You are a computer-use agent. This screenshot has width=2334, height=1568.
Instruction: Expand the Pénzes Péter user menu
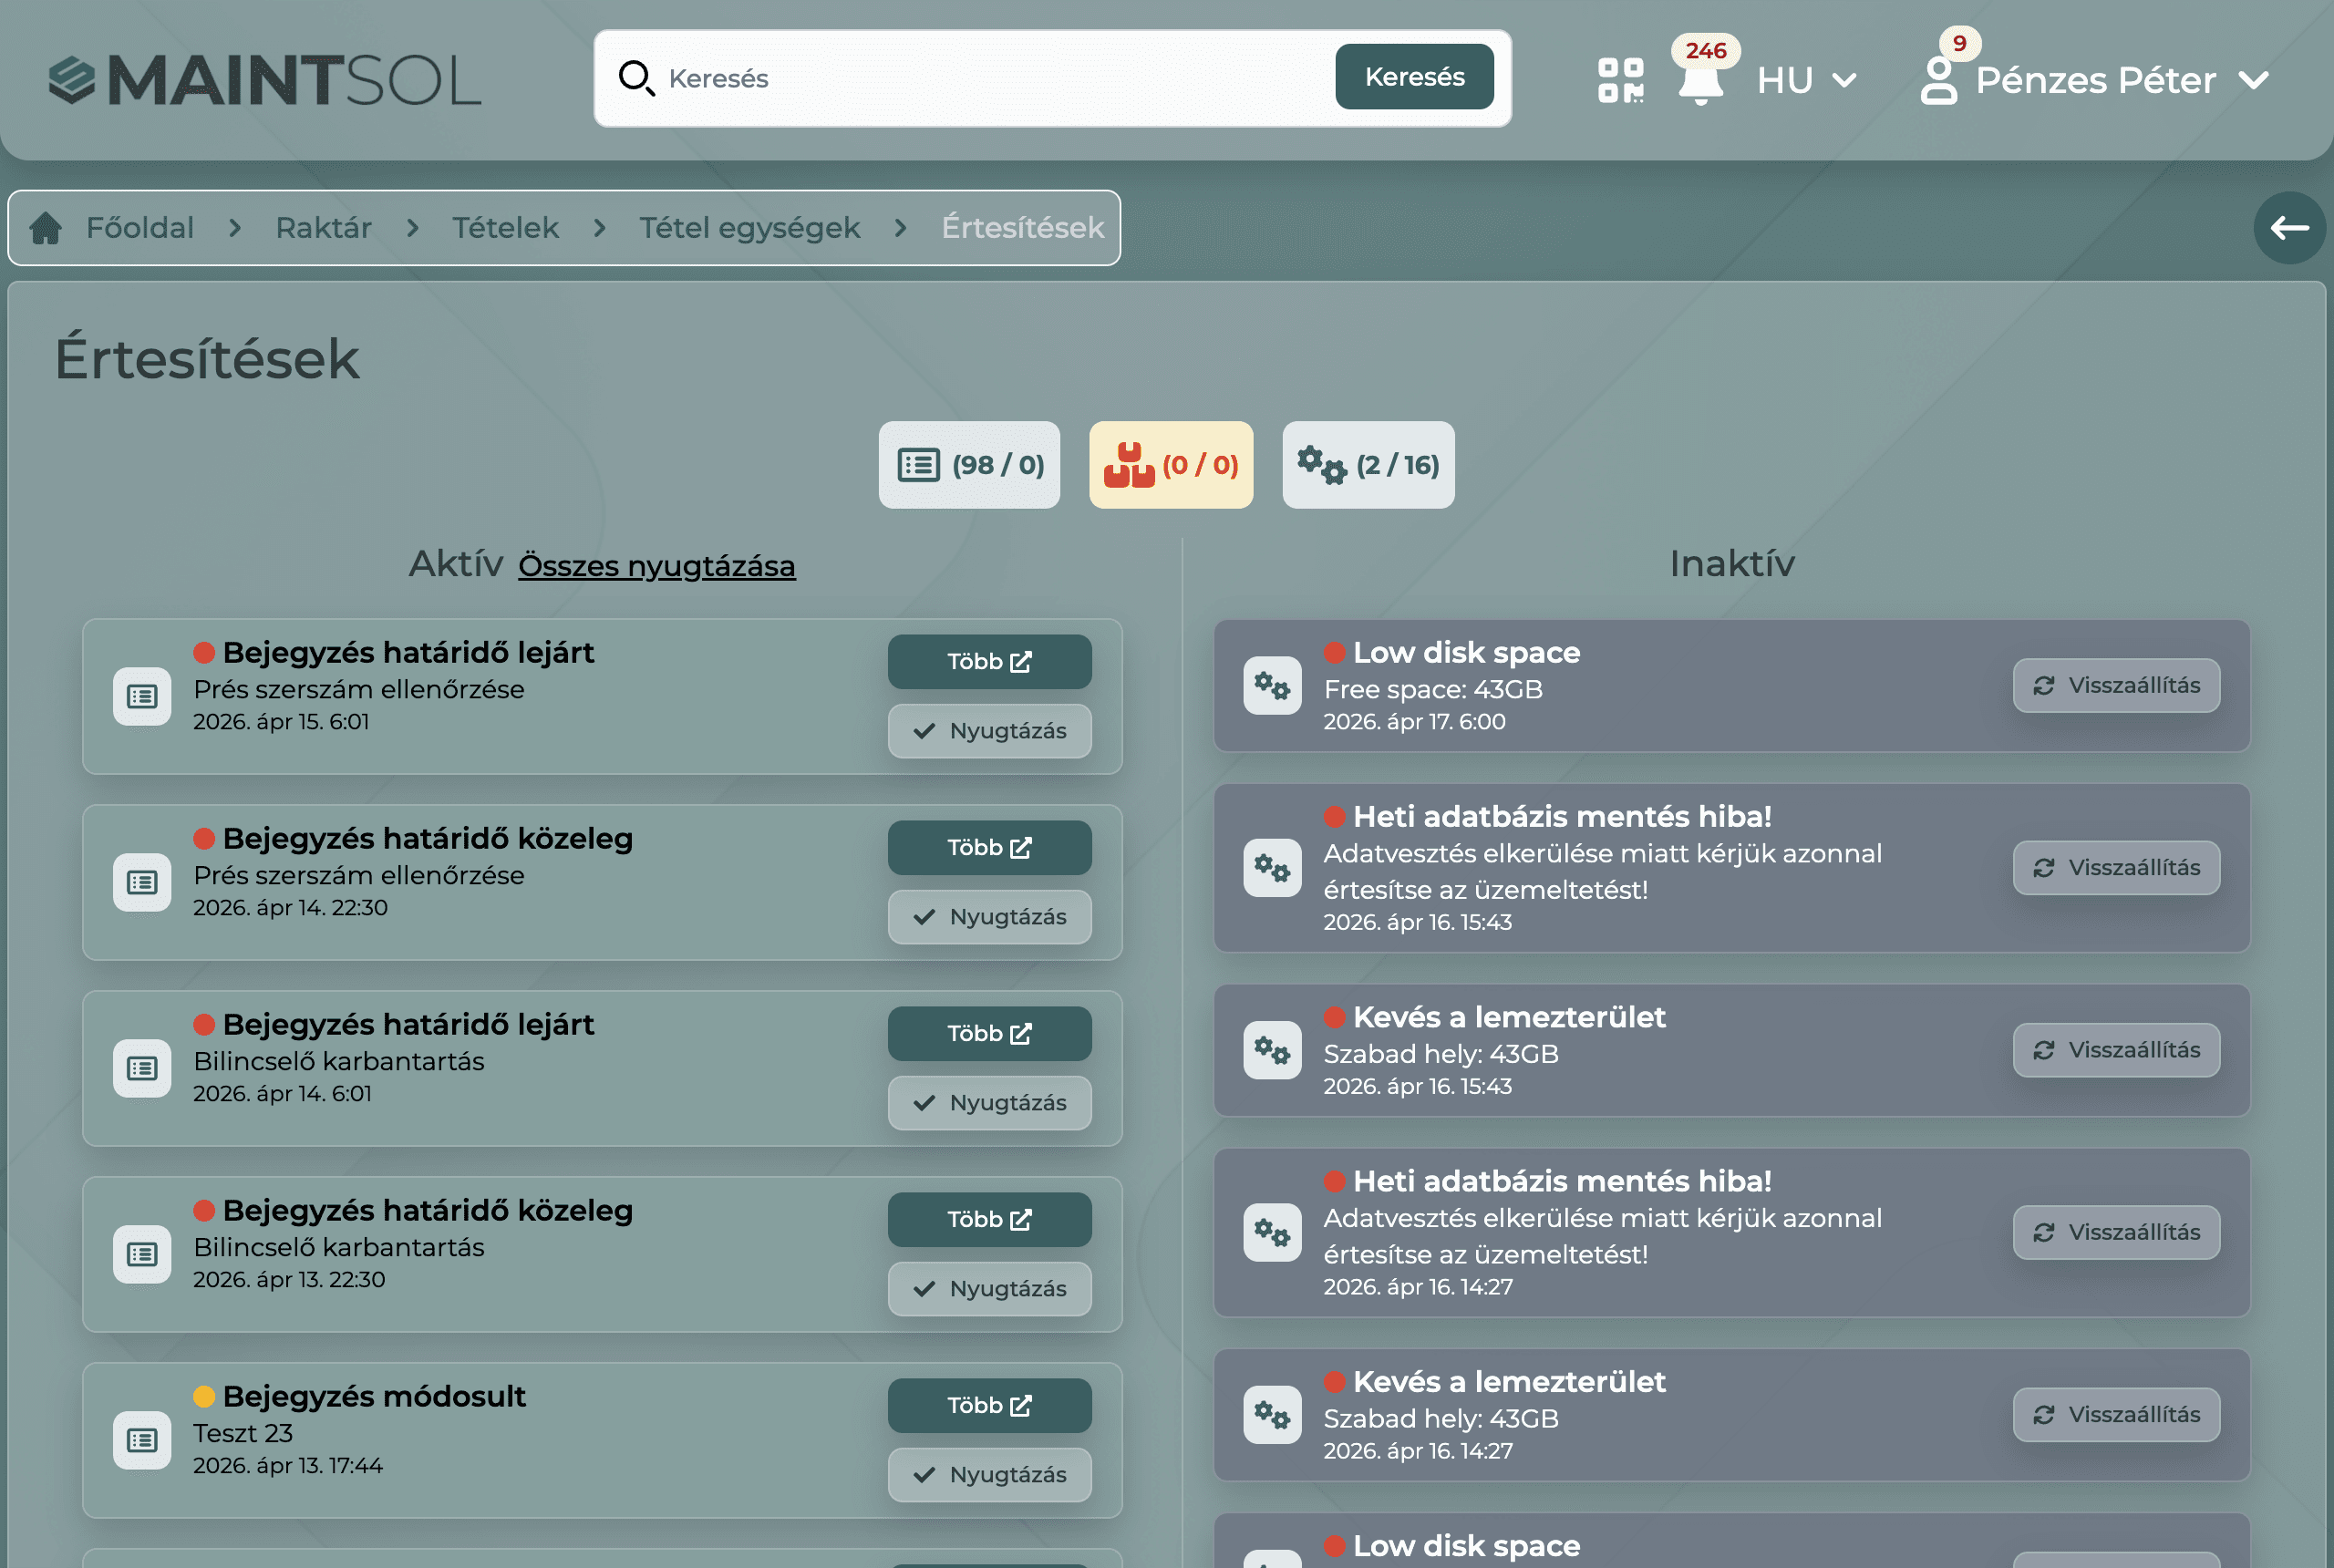2096,80
